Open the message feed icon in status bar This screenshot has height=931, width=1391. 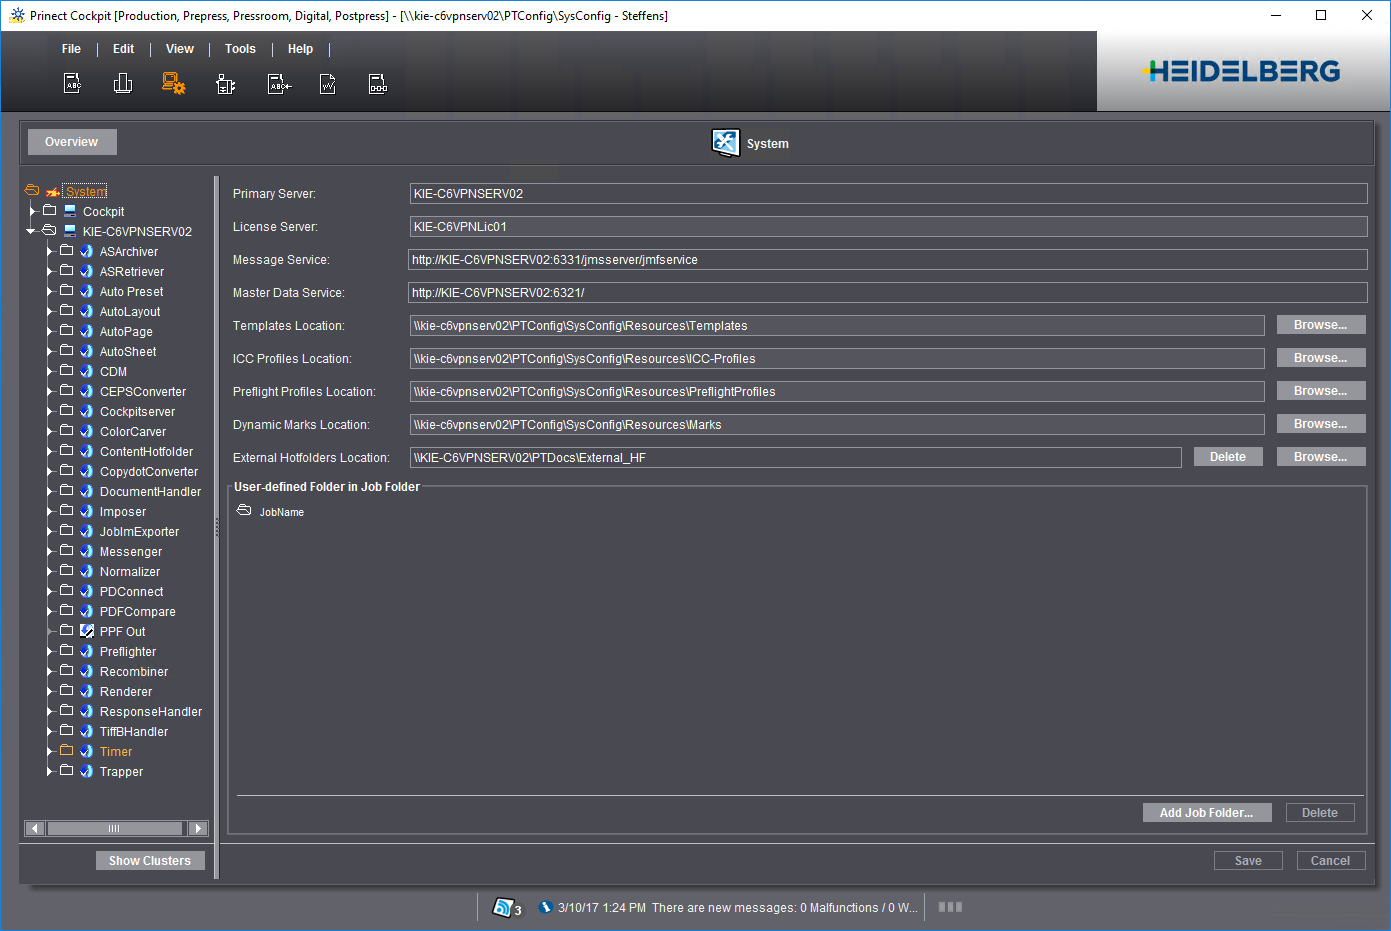click(505, 907)
